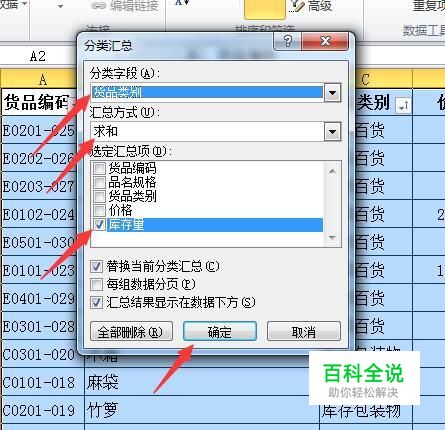Click the 类别 column header cell
The width and height of the screenshot is (445, 430).
click(383, 102)
